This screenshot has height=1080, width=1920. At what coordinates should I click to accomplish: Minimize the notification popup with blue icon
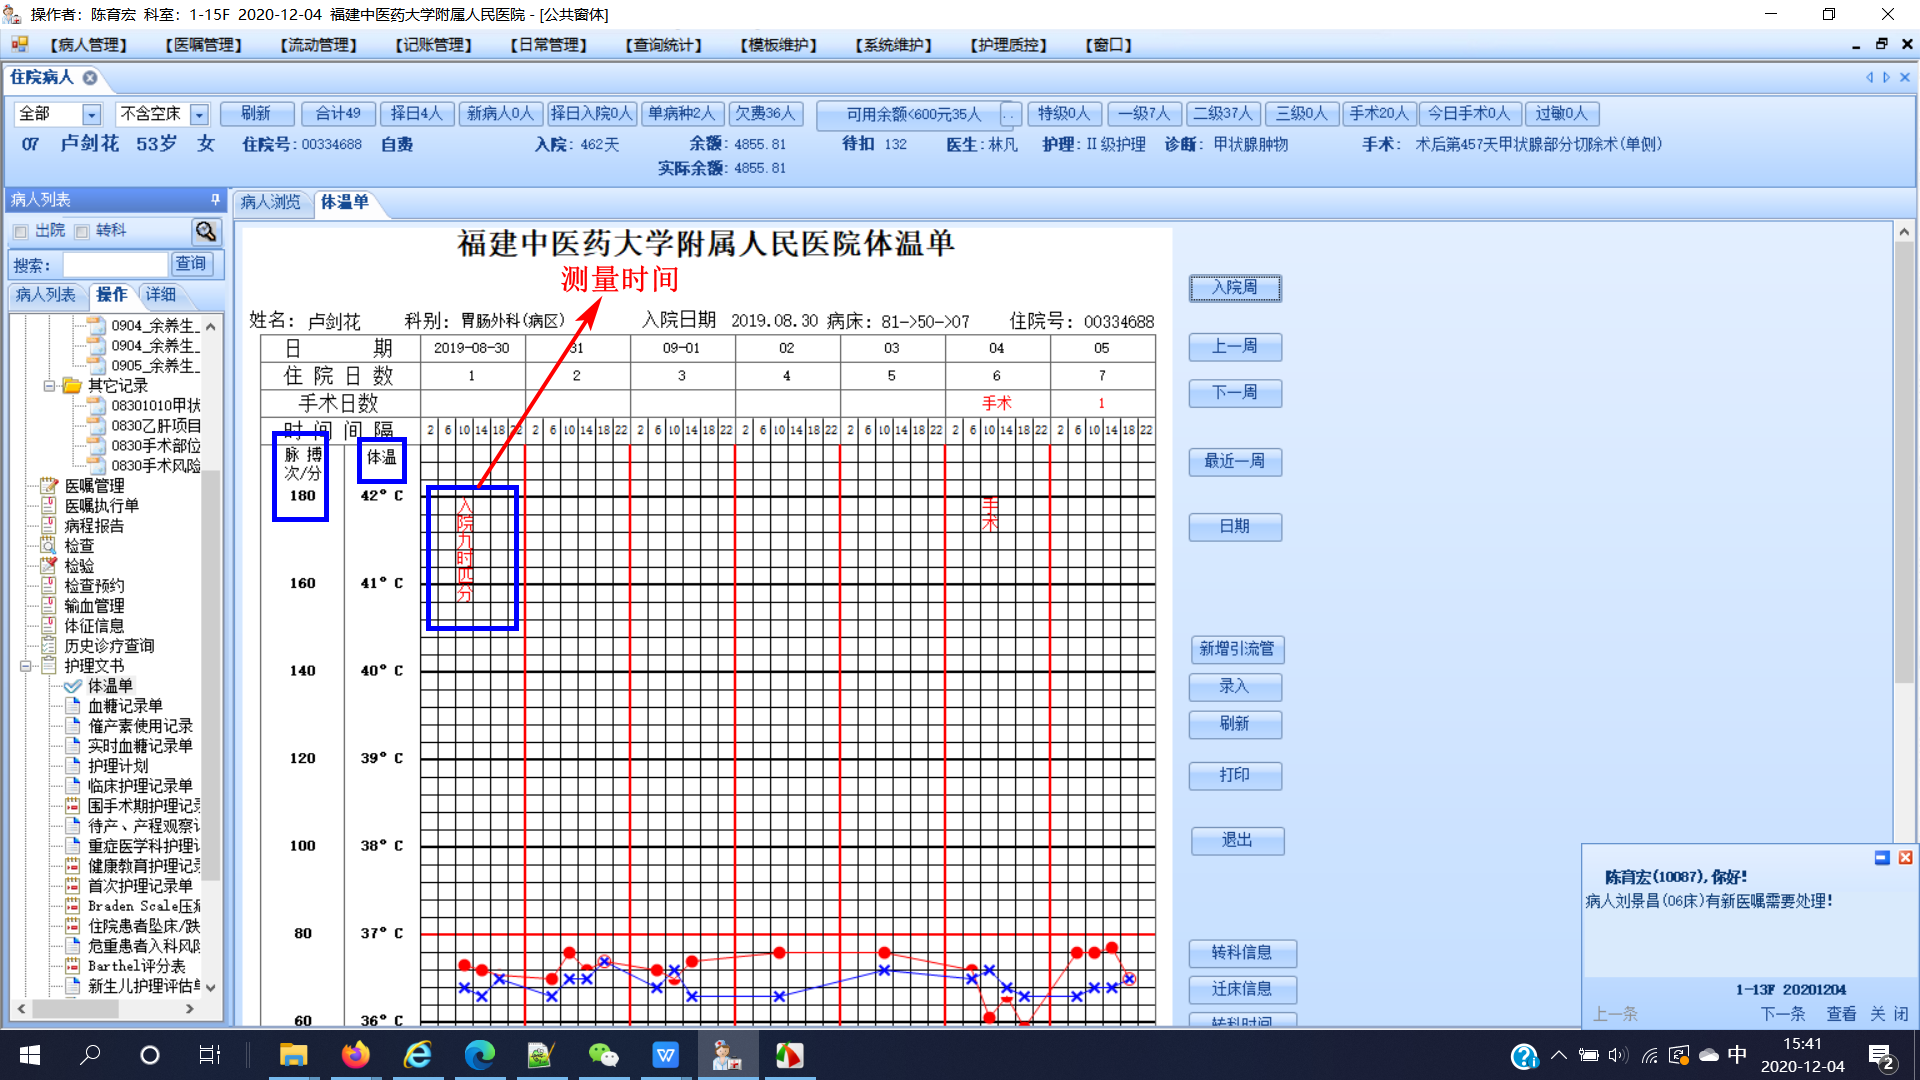(1881, 858)
